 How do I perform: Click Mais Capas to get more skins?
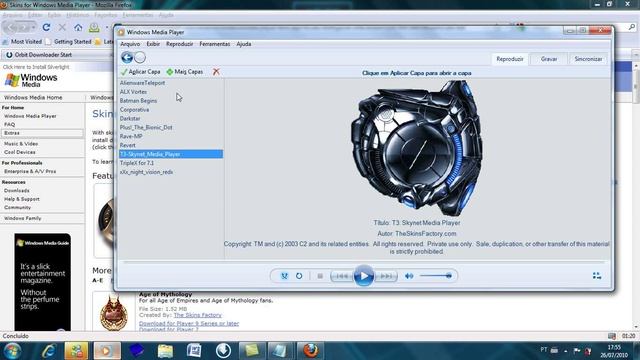pos(184,72)
